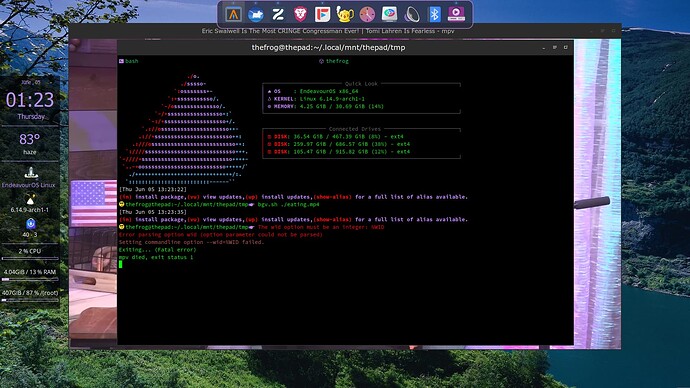Image resolution: width=690 pixels, height=388 pixels.
Task: Select the bash tab label
Action: [132, 61]
